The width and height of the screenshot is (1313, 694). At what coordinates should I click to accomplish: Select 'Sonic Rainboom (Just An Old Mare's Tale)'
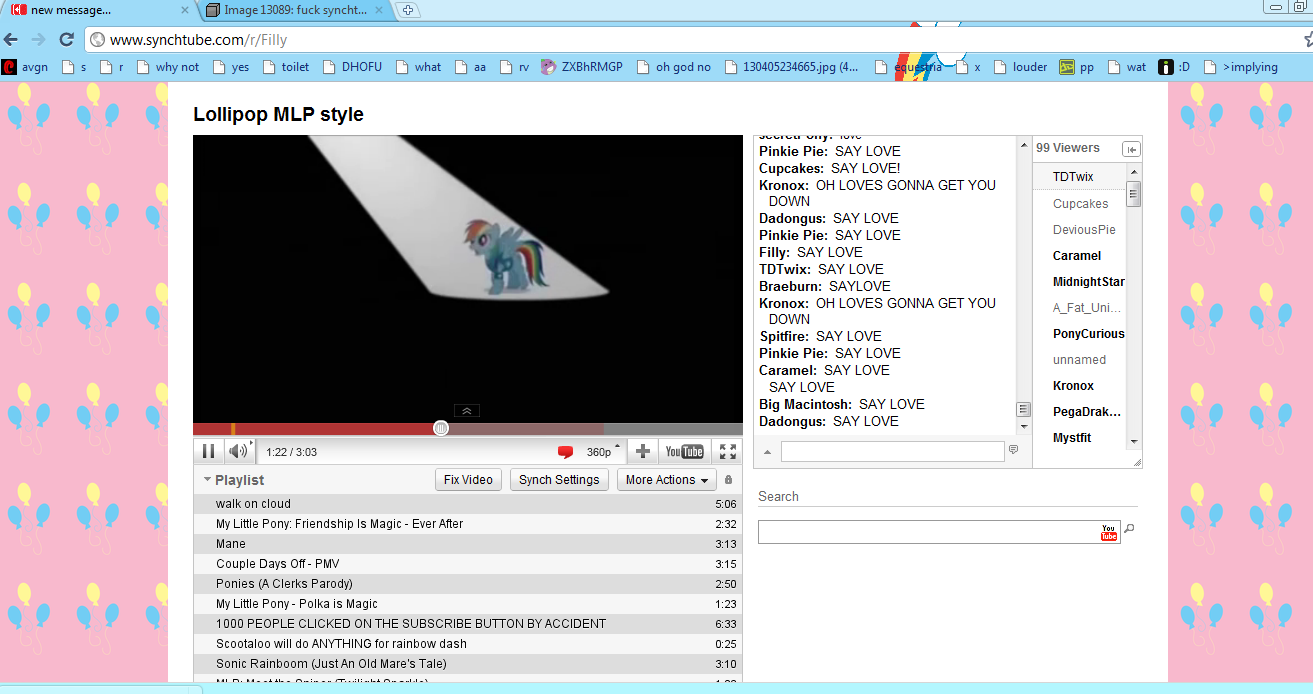pyautogui.click(x=467, y=664)
